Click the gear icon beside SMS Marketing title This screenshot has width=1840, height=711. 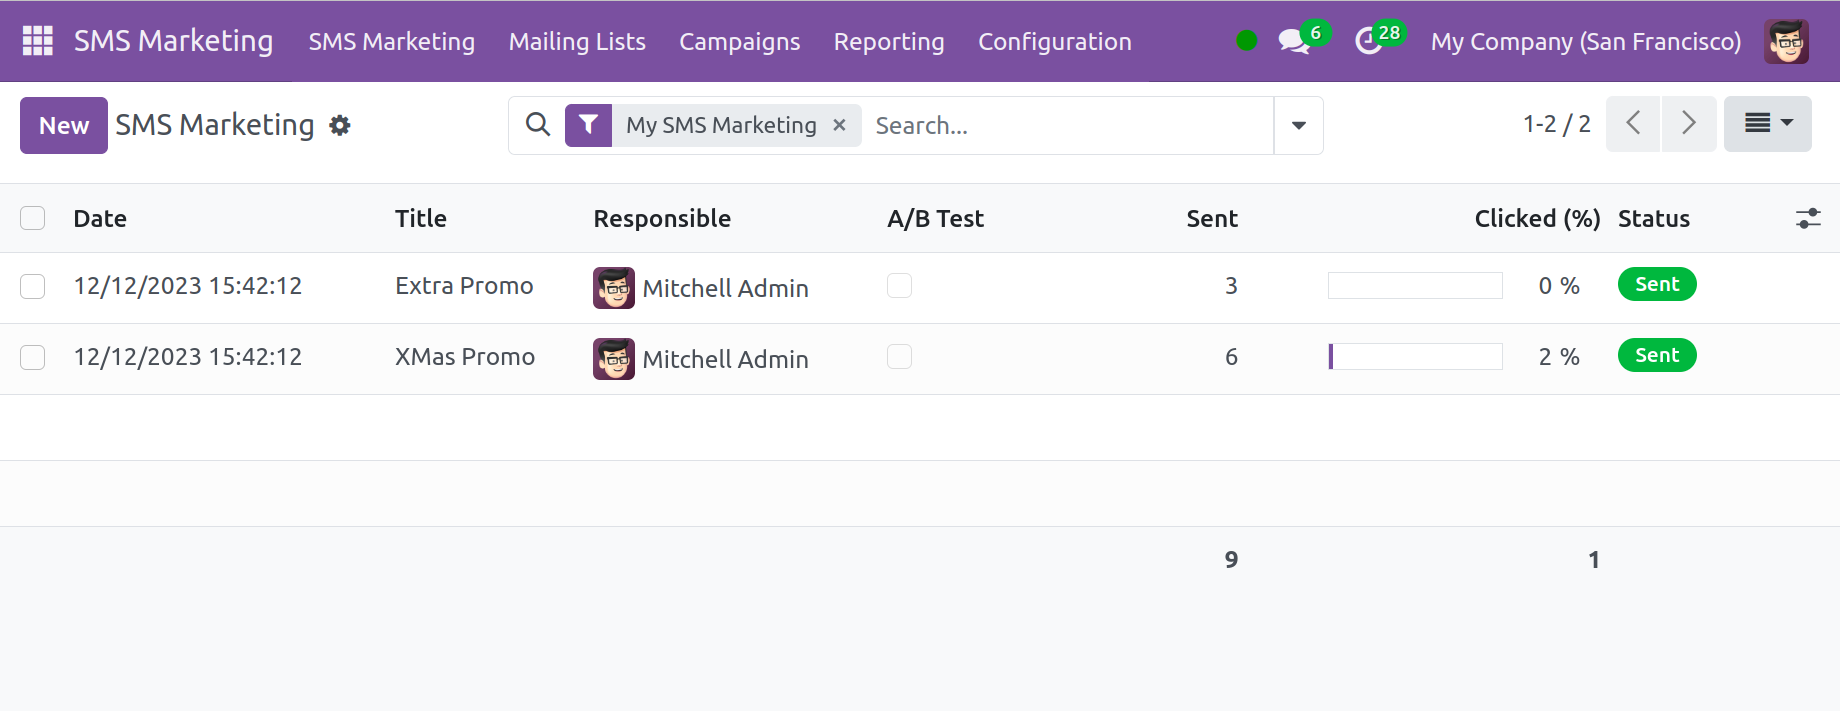point(340,126)
